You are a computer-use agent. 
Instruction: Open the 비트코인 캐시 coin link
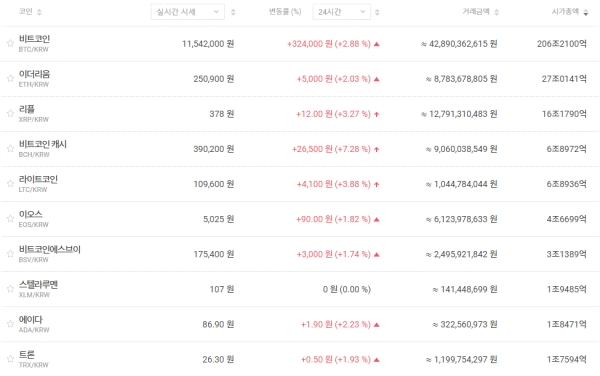43,144
